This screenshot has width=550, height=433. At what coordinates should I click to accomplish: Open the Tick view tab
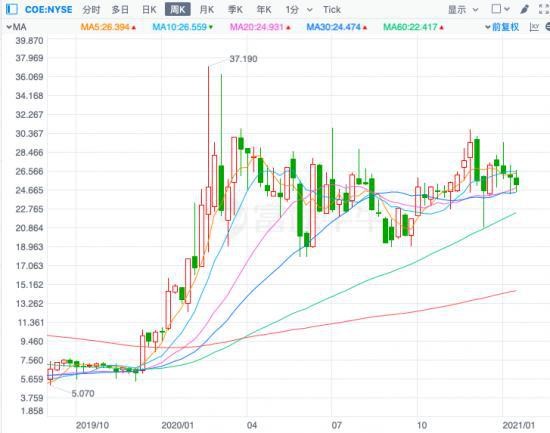click(x=331, y=10)
